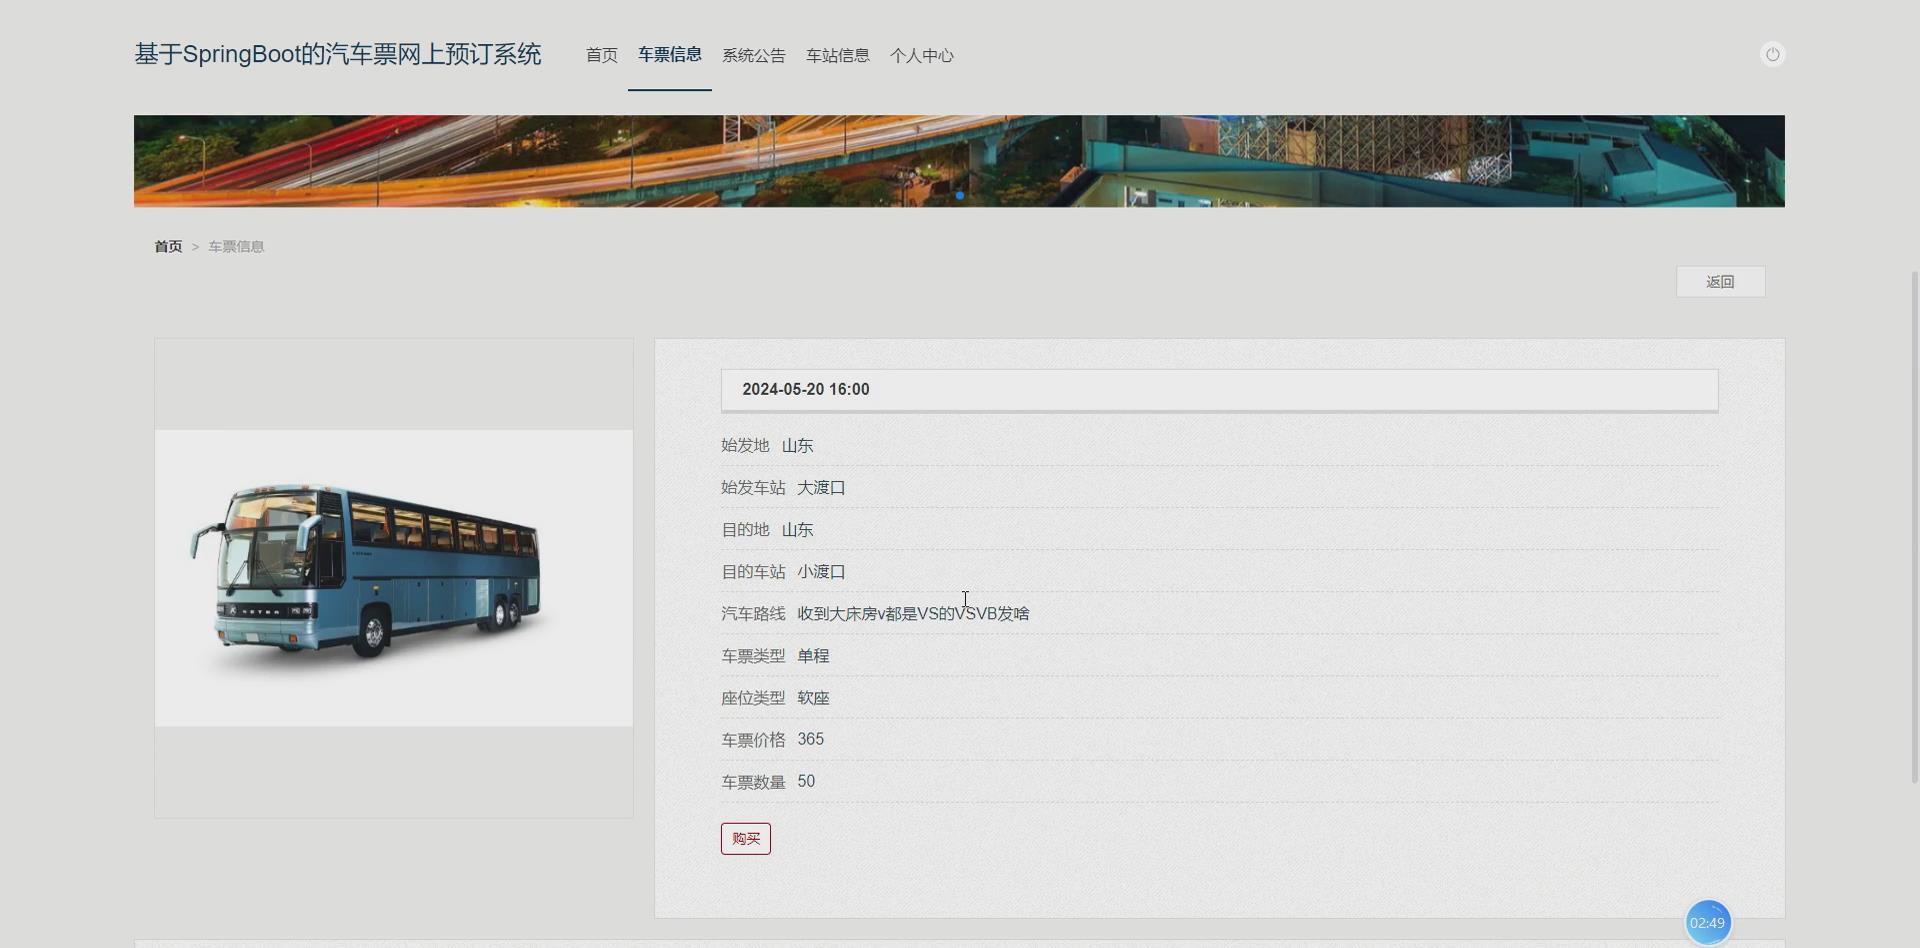
Task: Select the 始发车站 大渡口 text row
Action: click(783, 488)
